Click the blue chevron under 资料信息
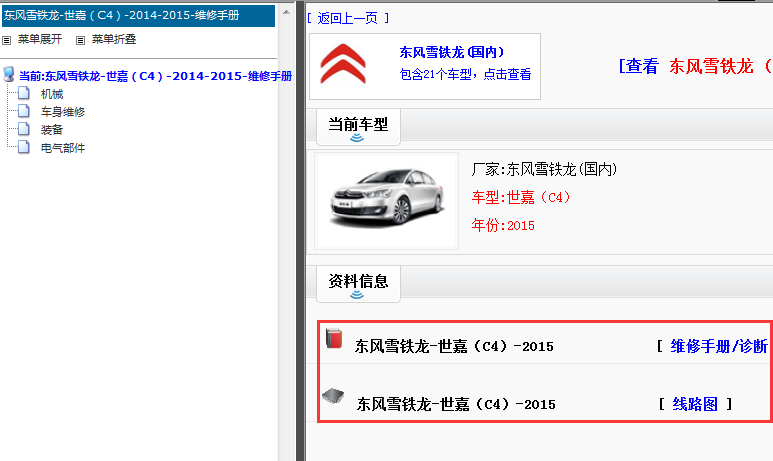The image size is (773, 461). [357, 295]
